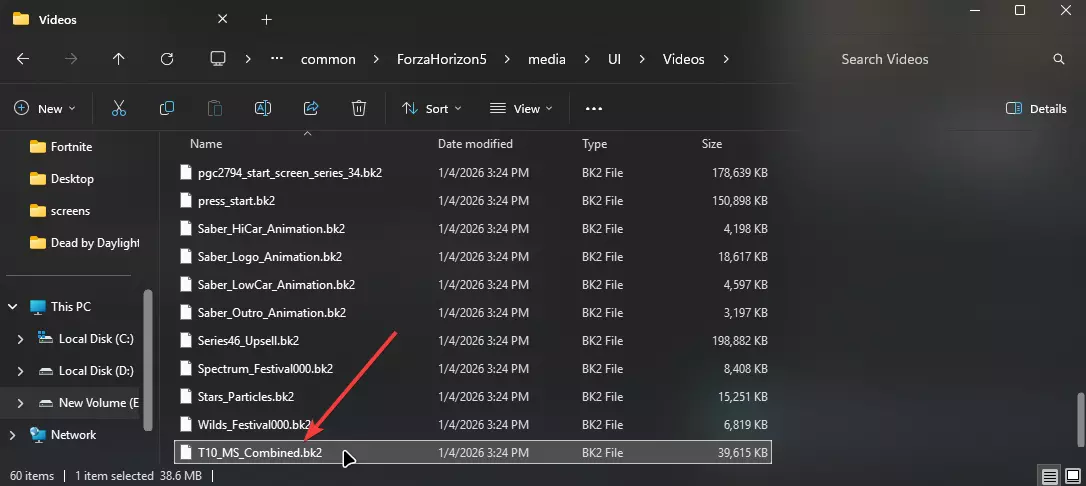
Task: Click the Cut scissors icon
Action: click(x=118, y=108)
